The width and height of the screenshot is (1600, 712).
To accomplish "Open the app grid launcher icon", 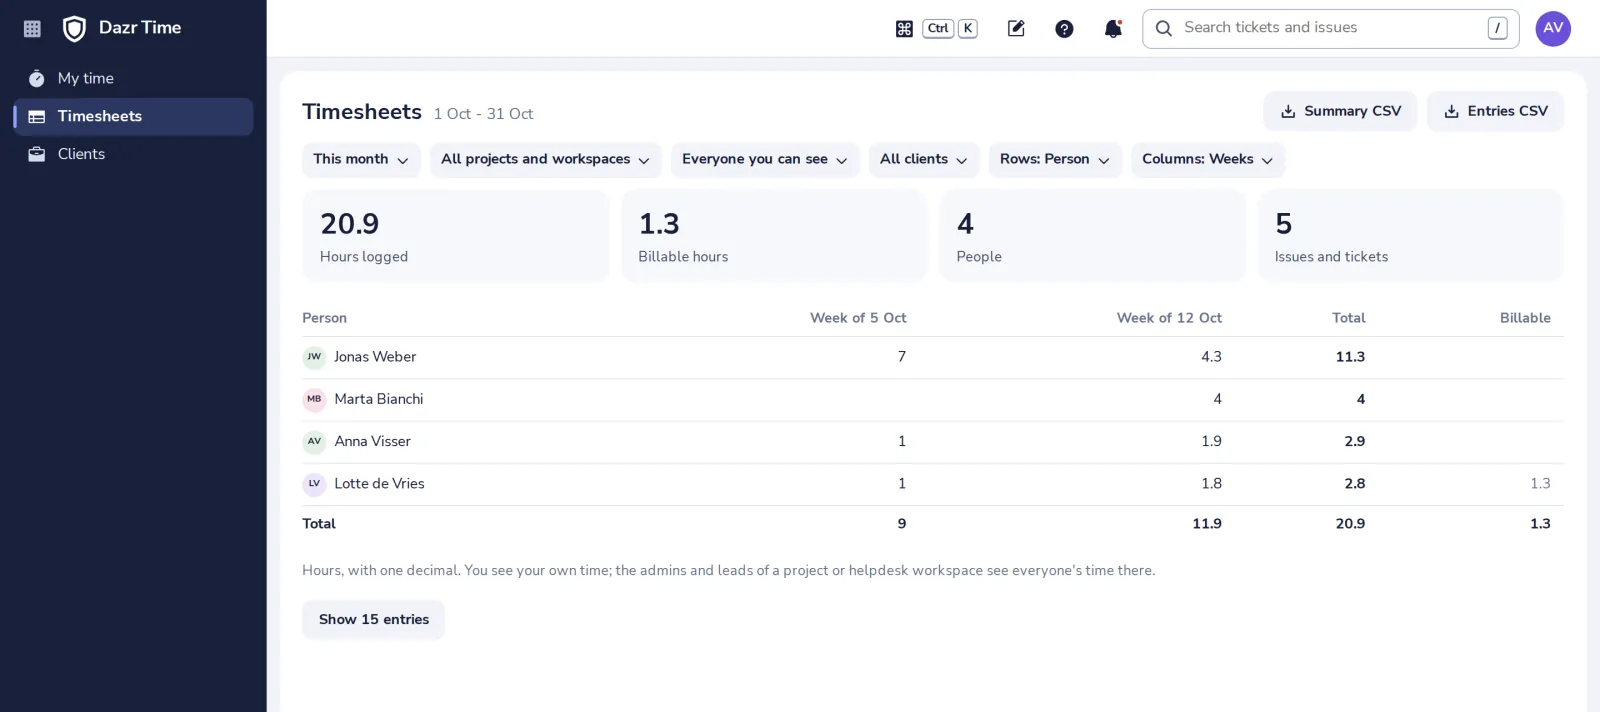I will point(32,29).
